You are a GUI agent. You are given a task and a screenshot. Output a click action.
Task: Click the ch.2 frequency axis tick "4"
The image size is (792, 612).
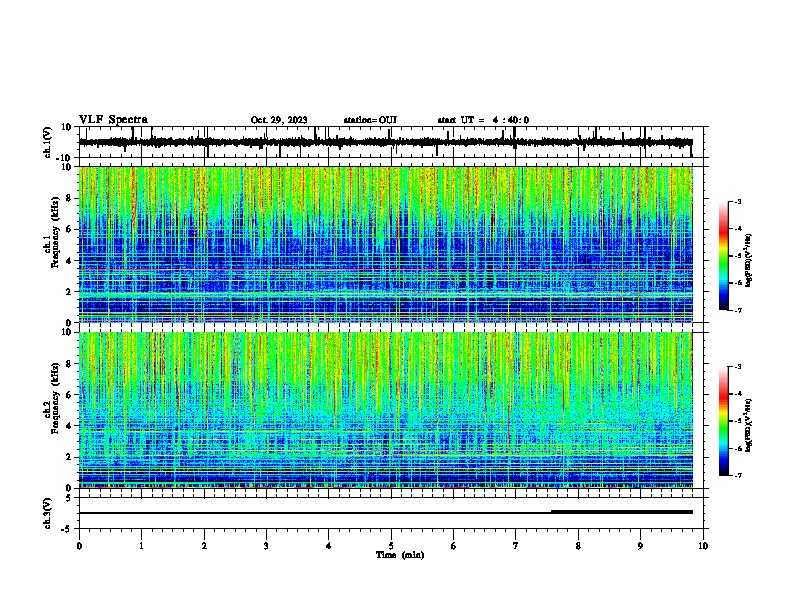[x=70, y=426]
